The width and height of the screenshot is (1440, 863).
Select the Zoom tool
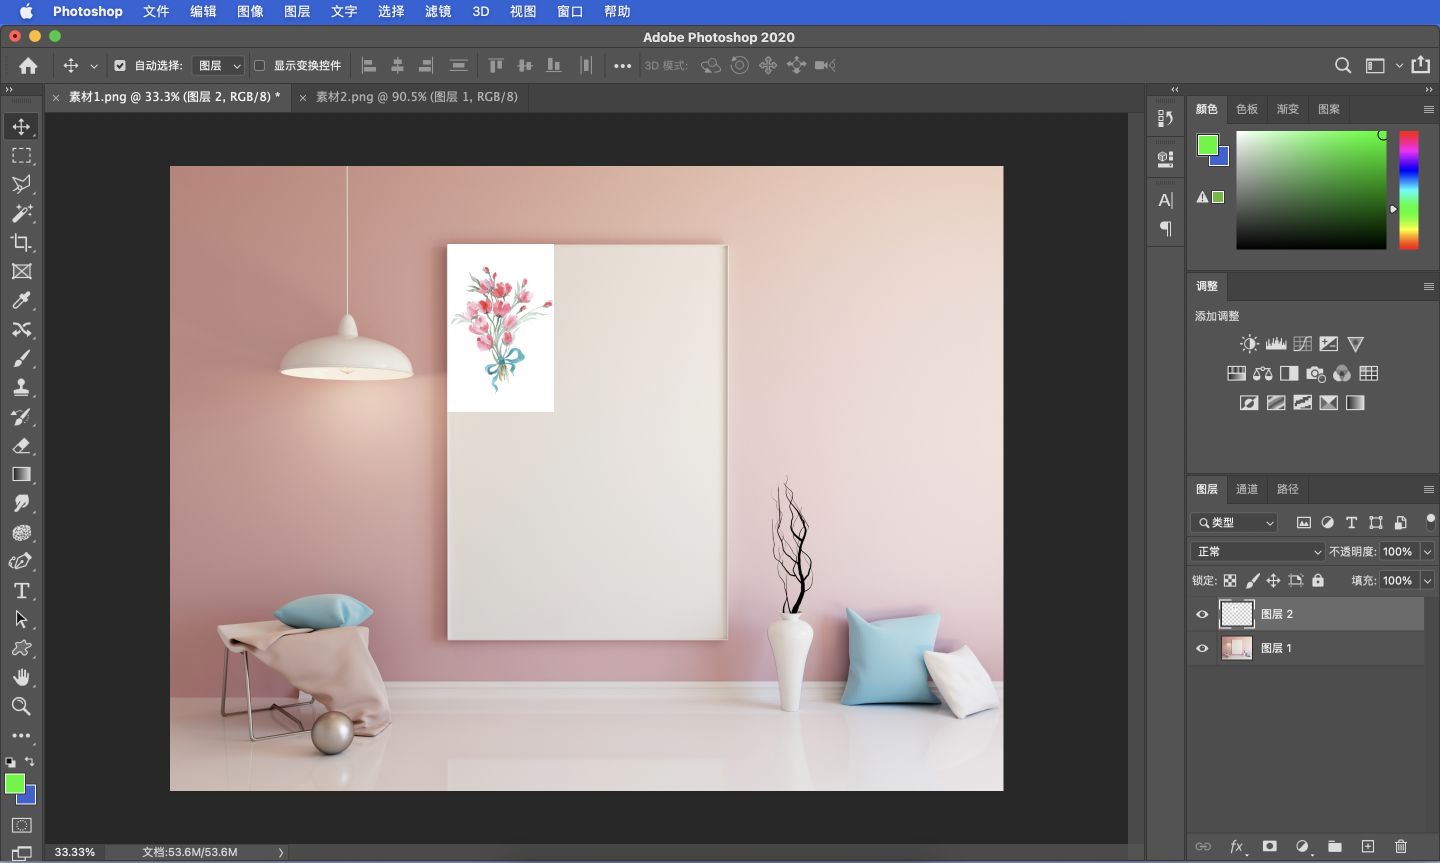click(21, 707)
